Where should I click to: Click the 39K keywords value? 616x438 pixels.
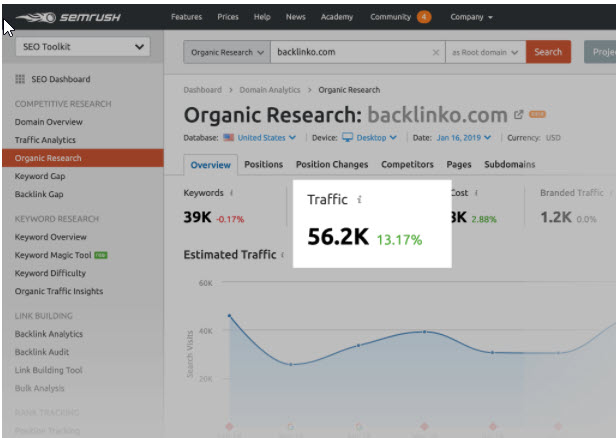197,217
